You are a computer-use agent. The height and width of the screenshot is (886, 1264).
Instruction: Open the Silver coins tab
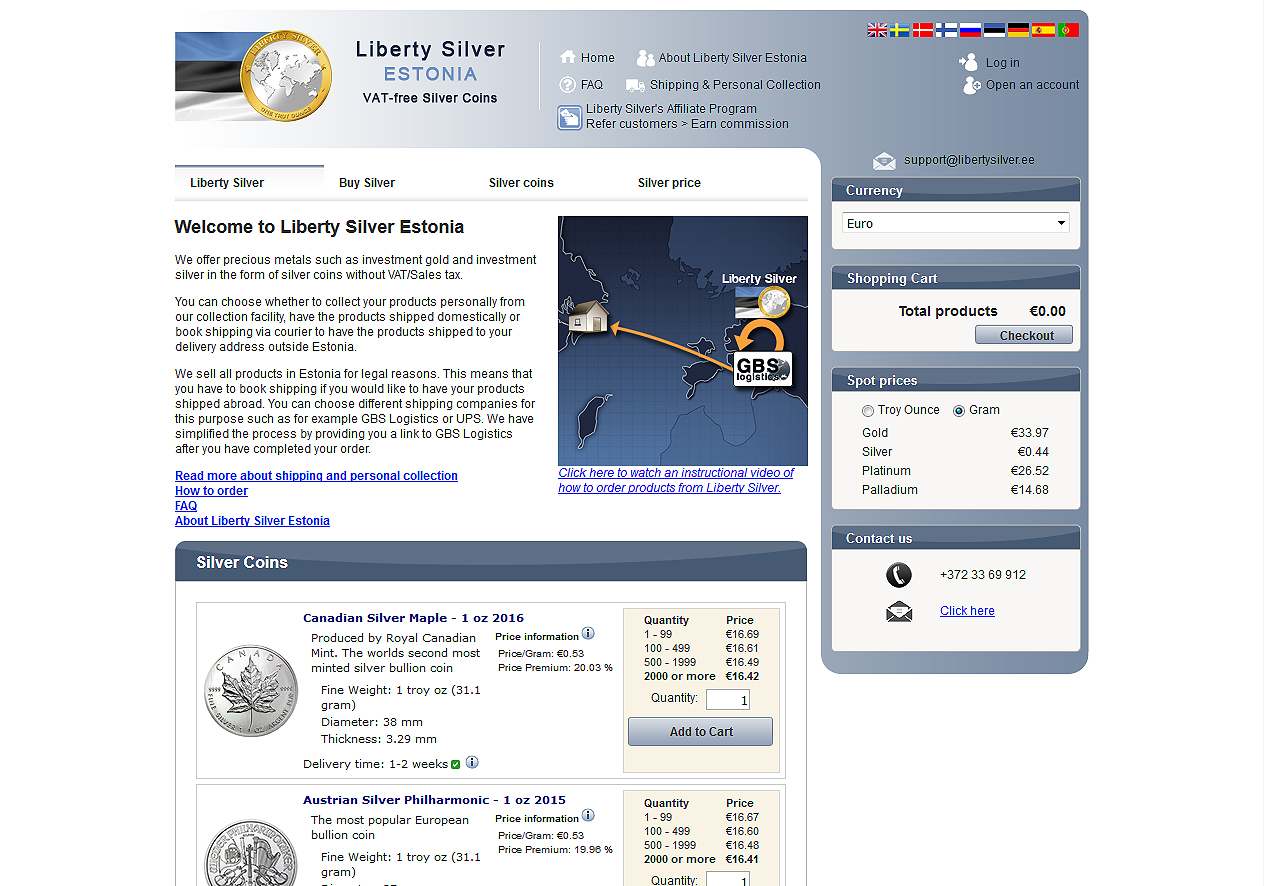pyautogui.click(x=521, y=183)
